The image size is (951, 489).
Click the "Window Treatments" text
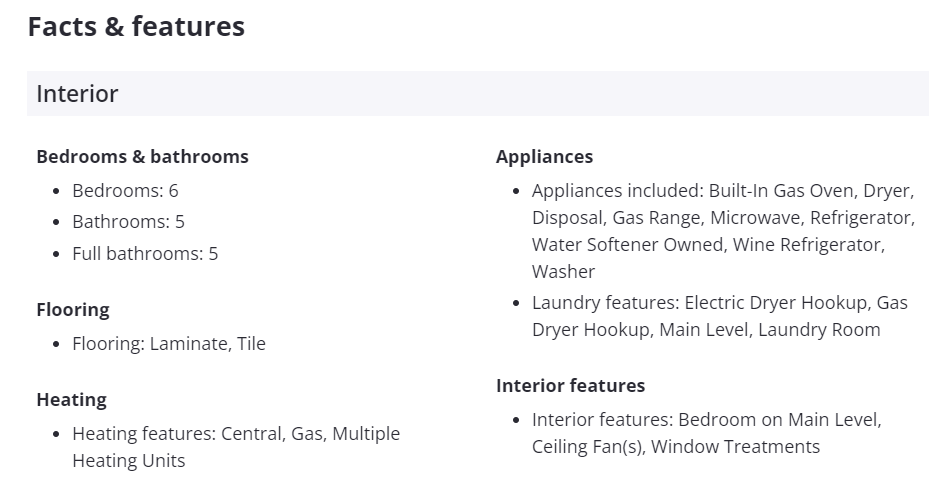click(x=735, y=447)
